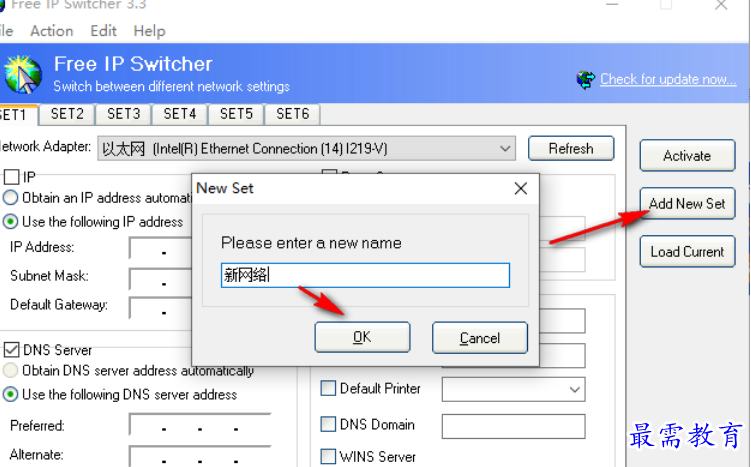751x467 pixels.
Task: Click the Free IP Switcher globe logo
Action: coord(23,74)
